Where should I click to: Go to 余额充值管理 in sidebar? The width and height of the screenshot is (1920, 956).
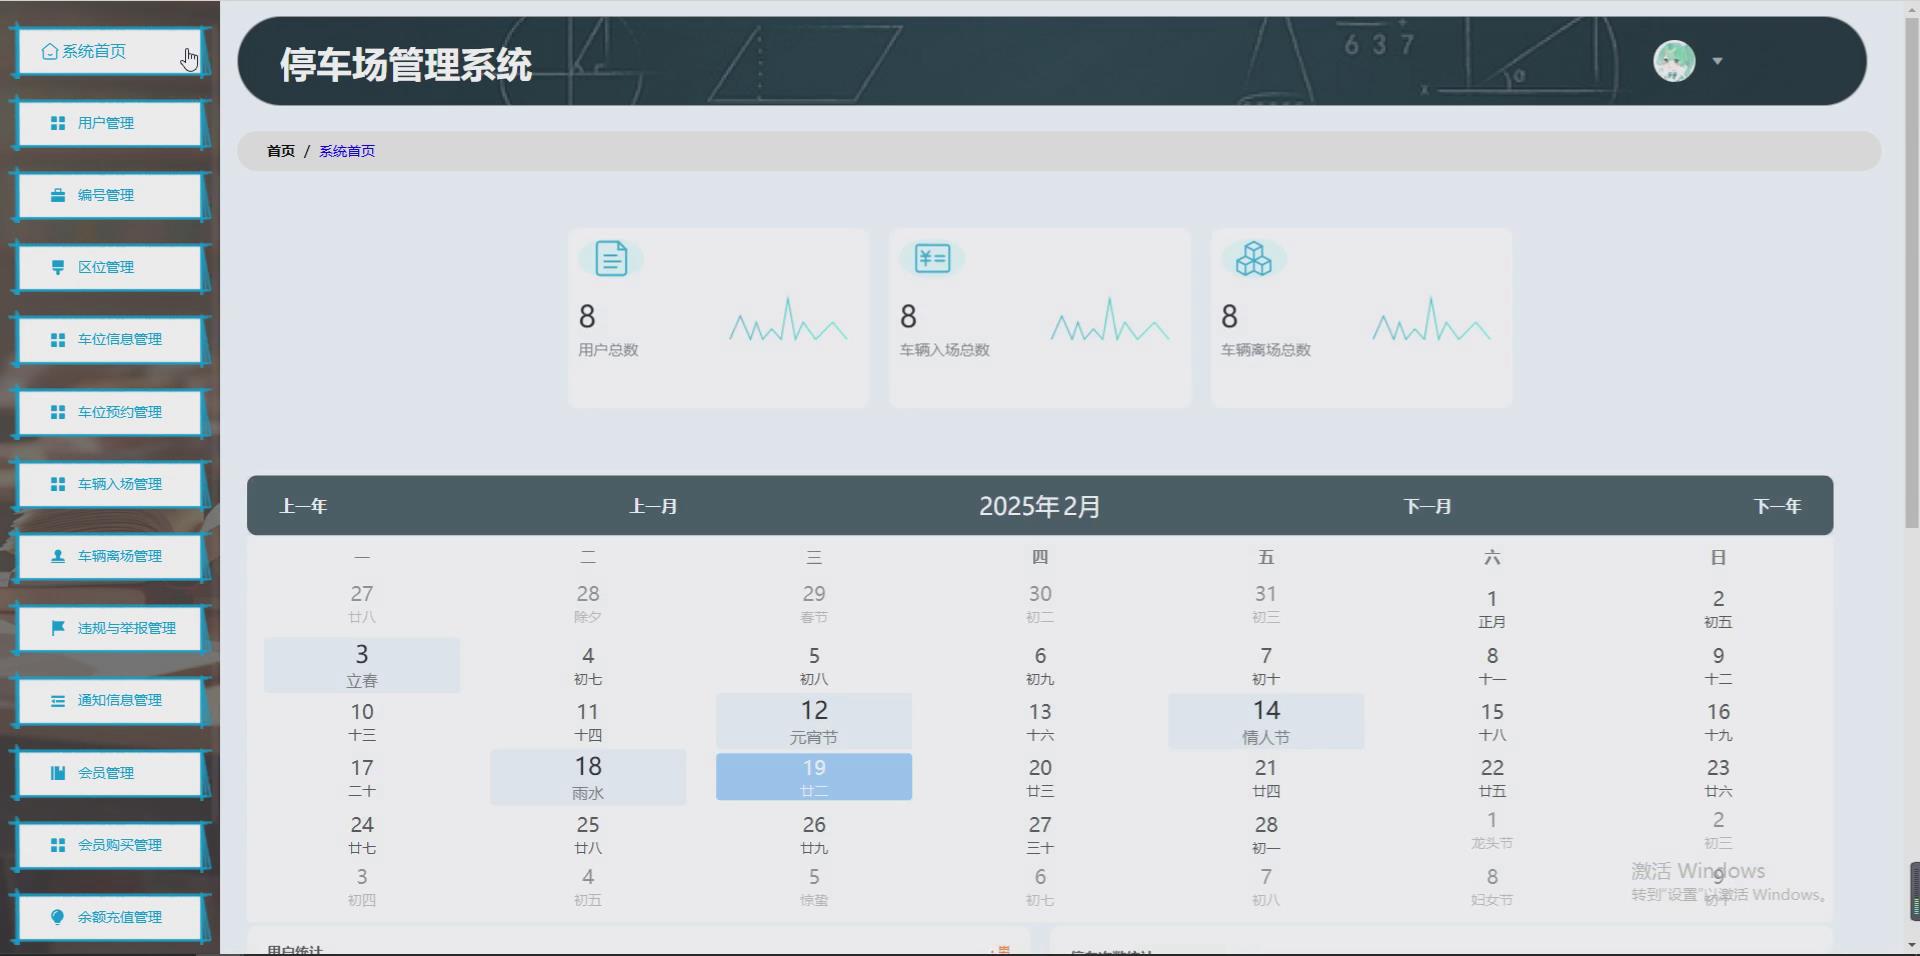pos(111,917)
